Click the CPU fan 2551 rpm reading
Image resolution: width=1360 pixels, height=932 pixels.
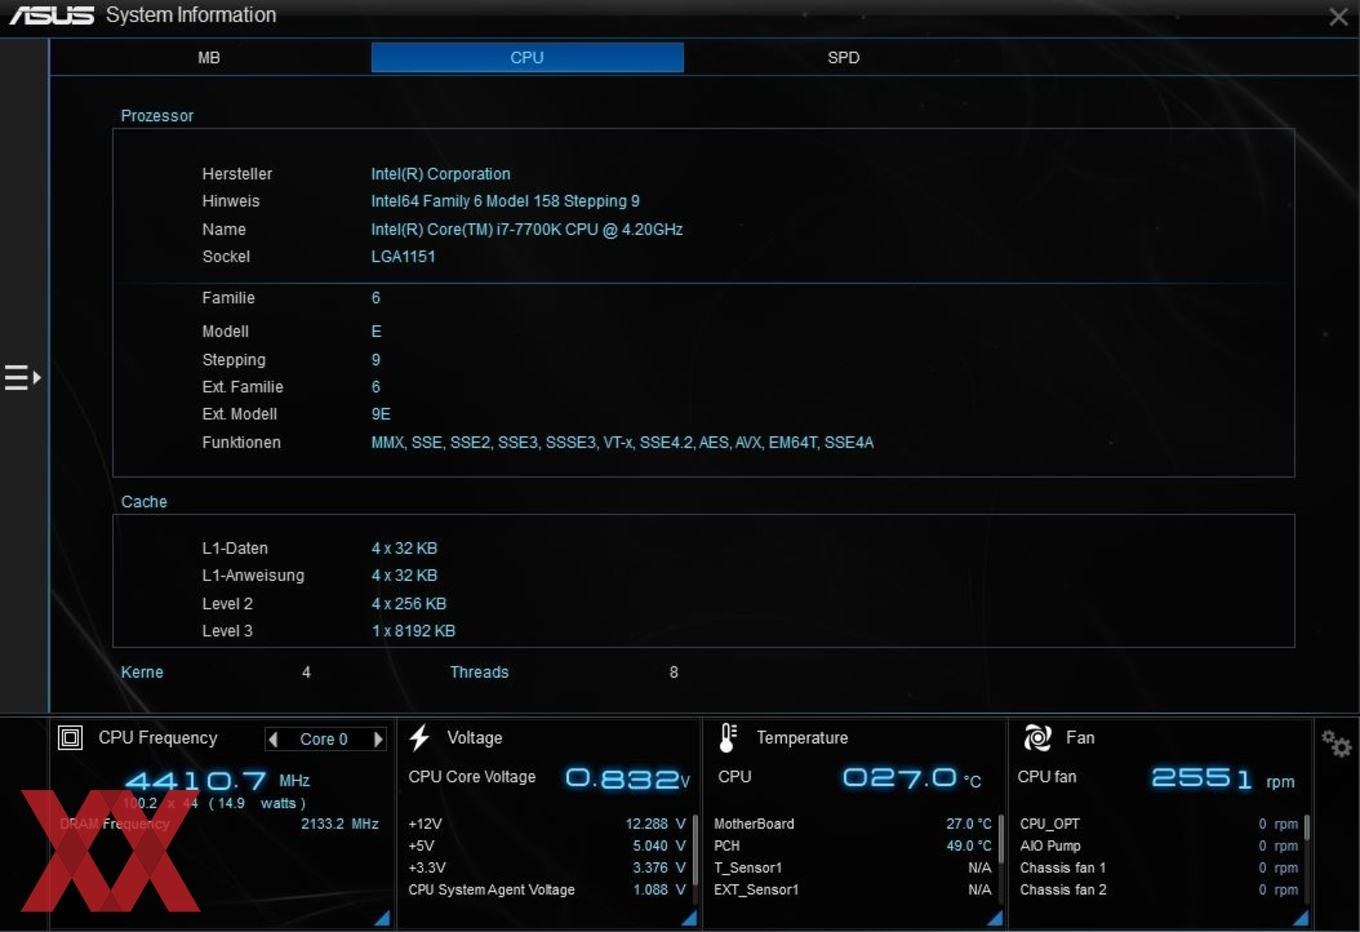1201,778
